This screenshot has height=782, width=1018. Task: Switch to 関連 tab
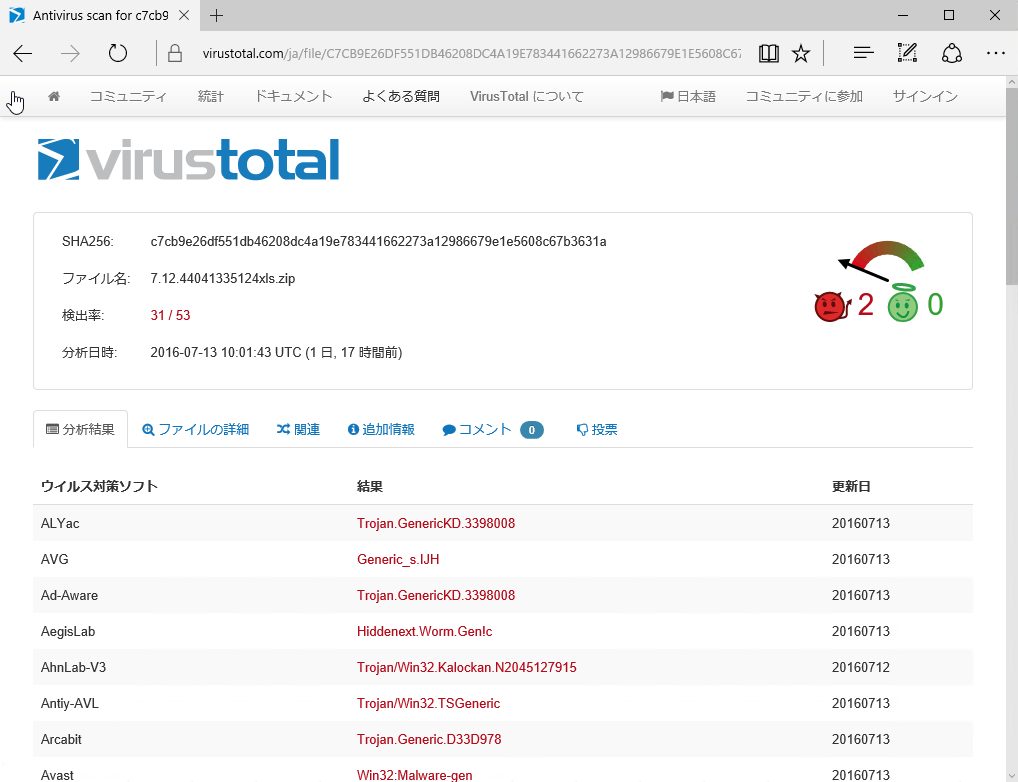[x=299, y=429]
